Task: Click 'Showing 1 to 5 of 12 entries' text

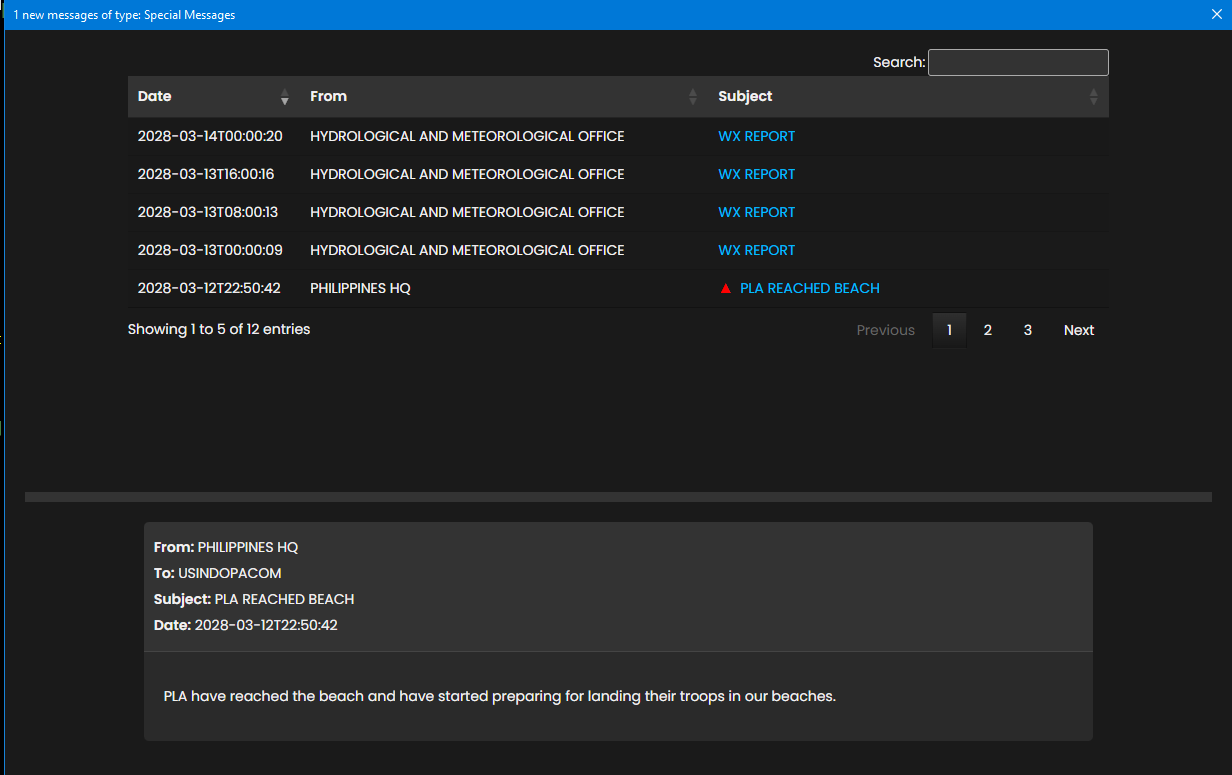Action: pyautogui.click(x=219, y=329)
